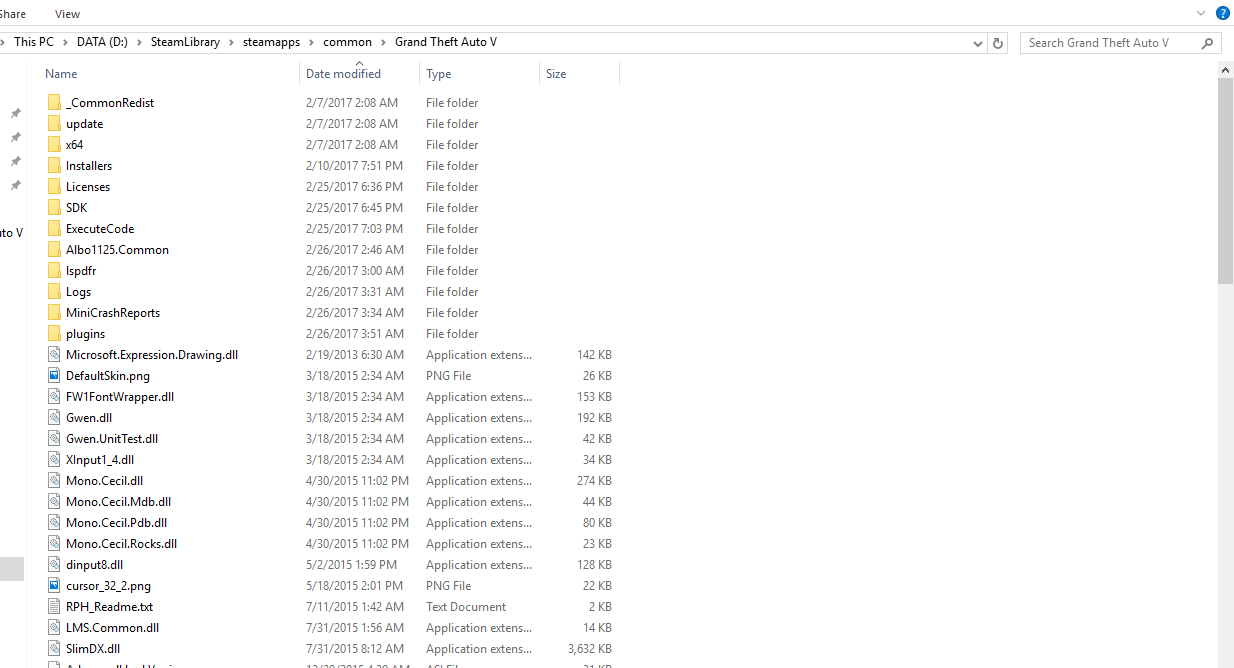Select the ExecuteCode folder icon
The height and width of the screenshot is (668, 1234).
tap(54, 228)
